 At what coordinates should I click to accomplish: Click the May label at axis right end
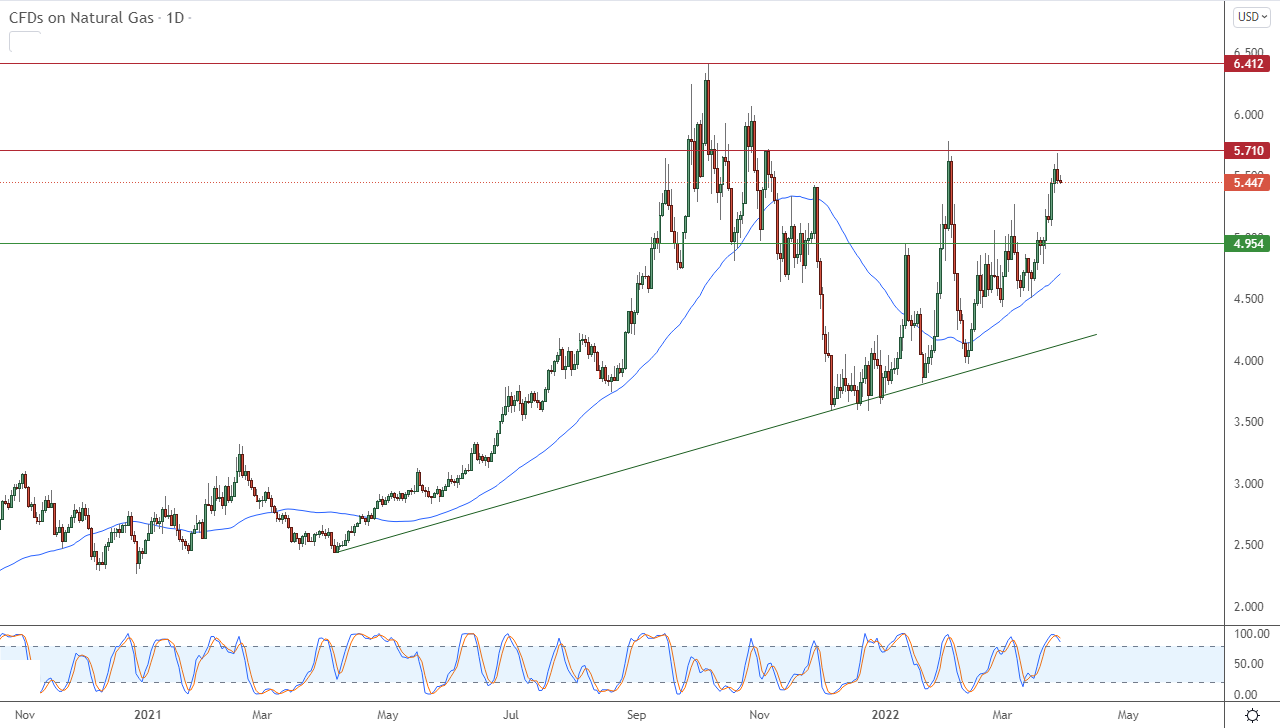coord(1127,715)
